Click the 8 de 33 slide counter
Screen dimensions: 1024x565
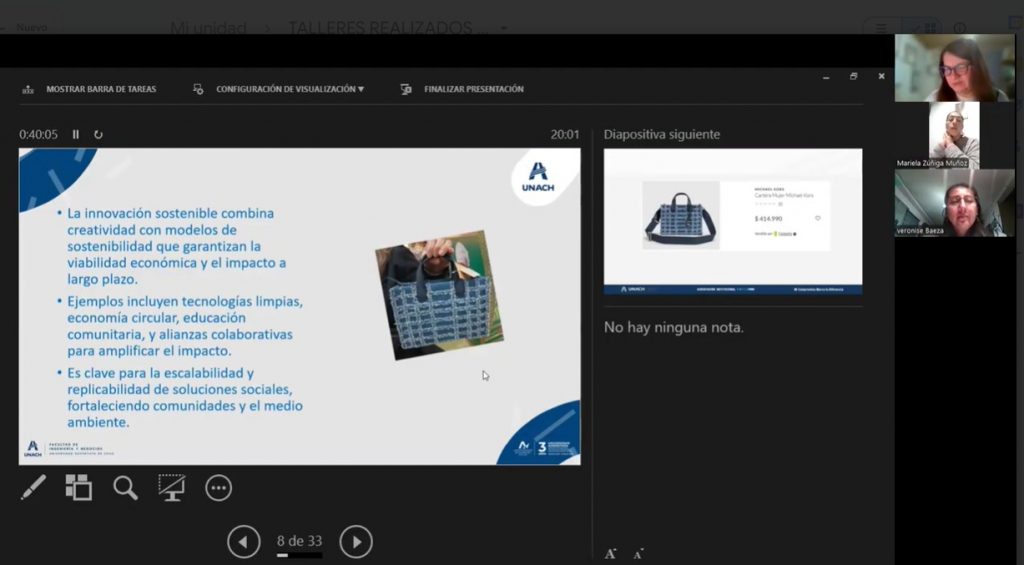point(299,541)
